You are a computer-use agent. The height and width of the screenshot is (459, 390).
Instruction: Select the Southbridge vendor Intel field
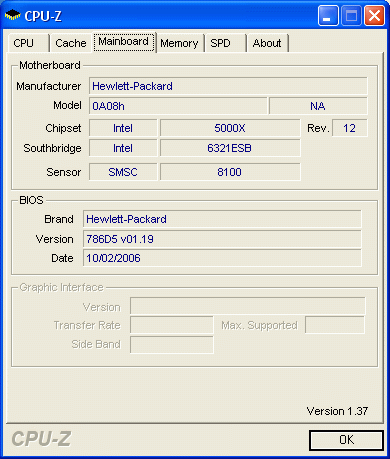123,148
